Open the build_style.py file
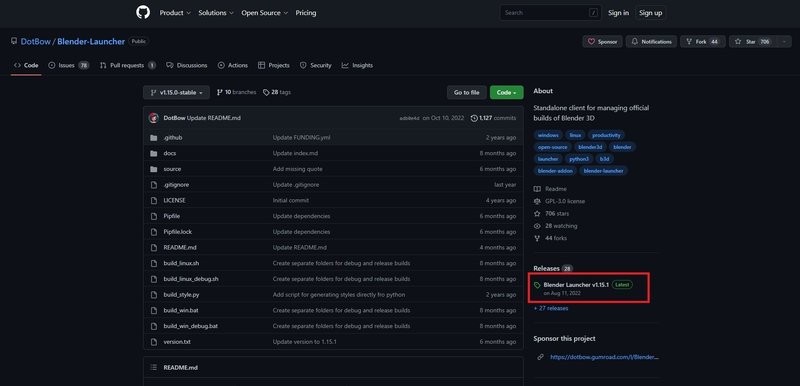This screenshot has width=800, height=386. (181, 295)
